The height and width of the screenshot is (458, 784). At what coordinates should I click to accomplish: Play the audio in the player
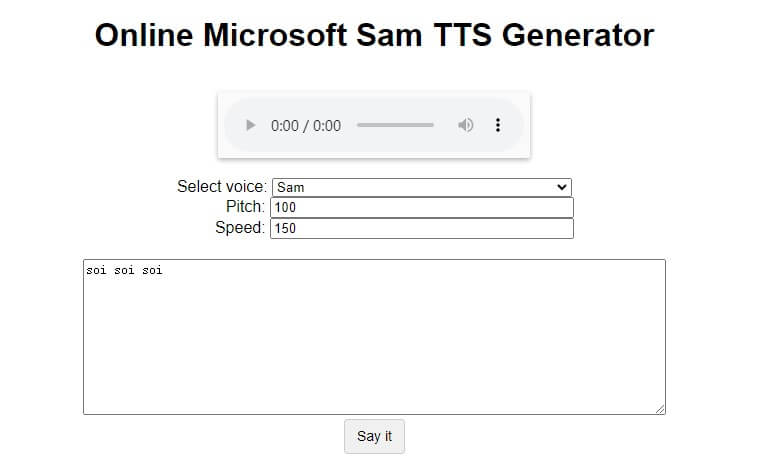point(251,125)
